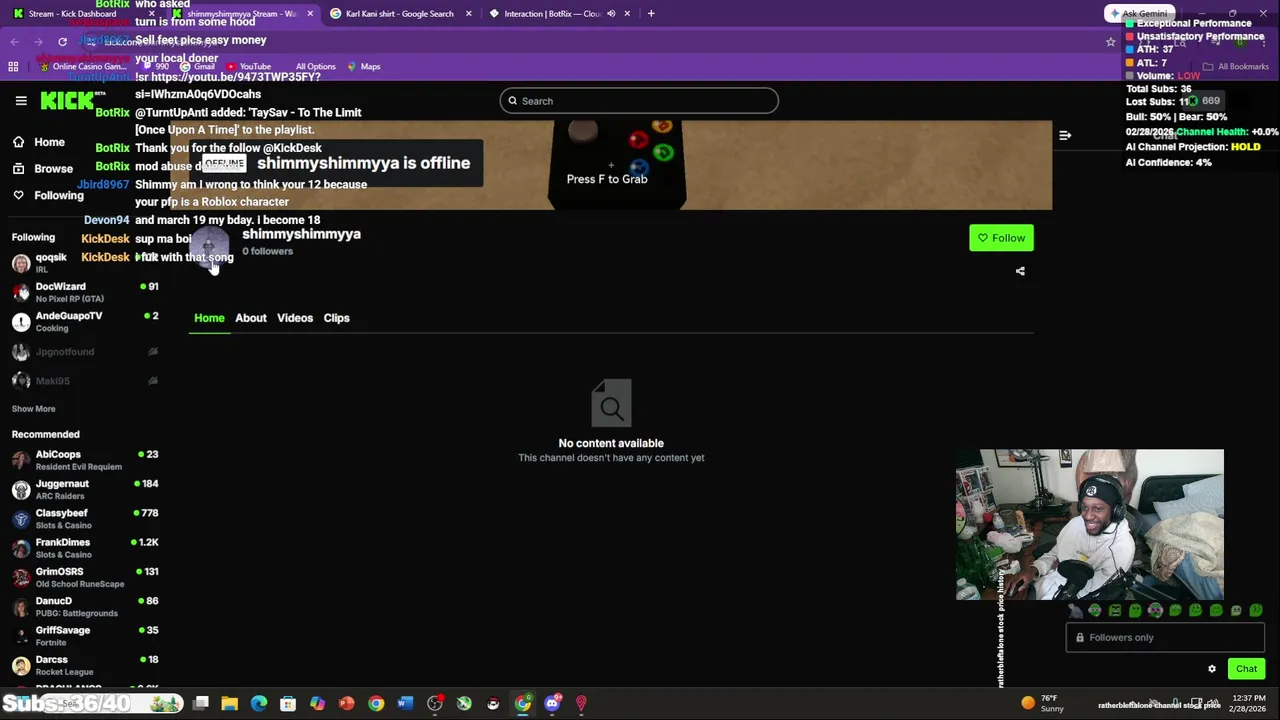The height and width of the screenshot is (720, 1280).
Task: Open Maps bookmark
Action: point(364,67)
